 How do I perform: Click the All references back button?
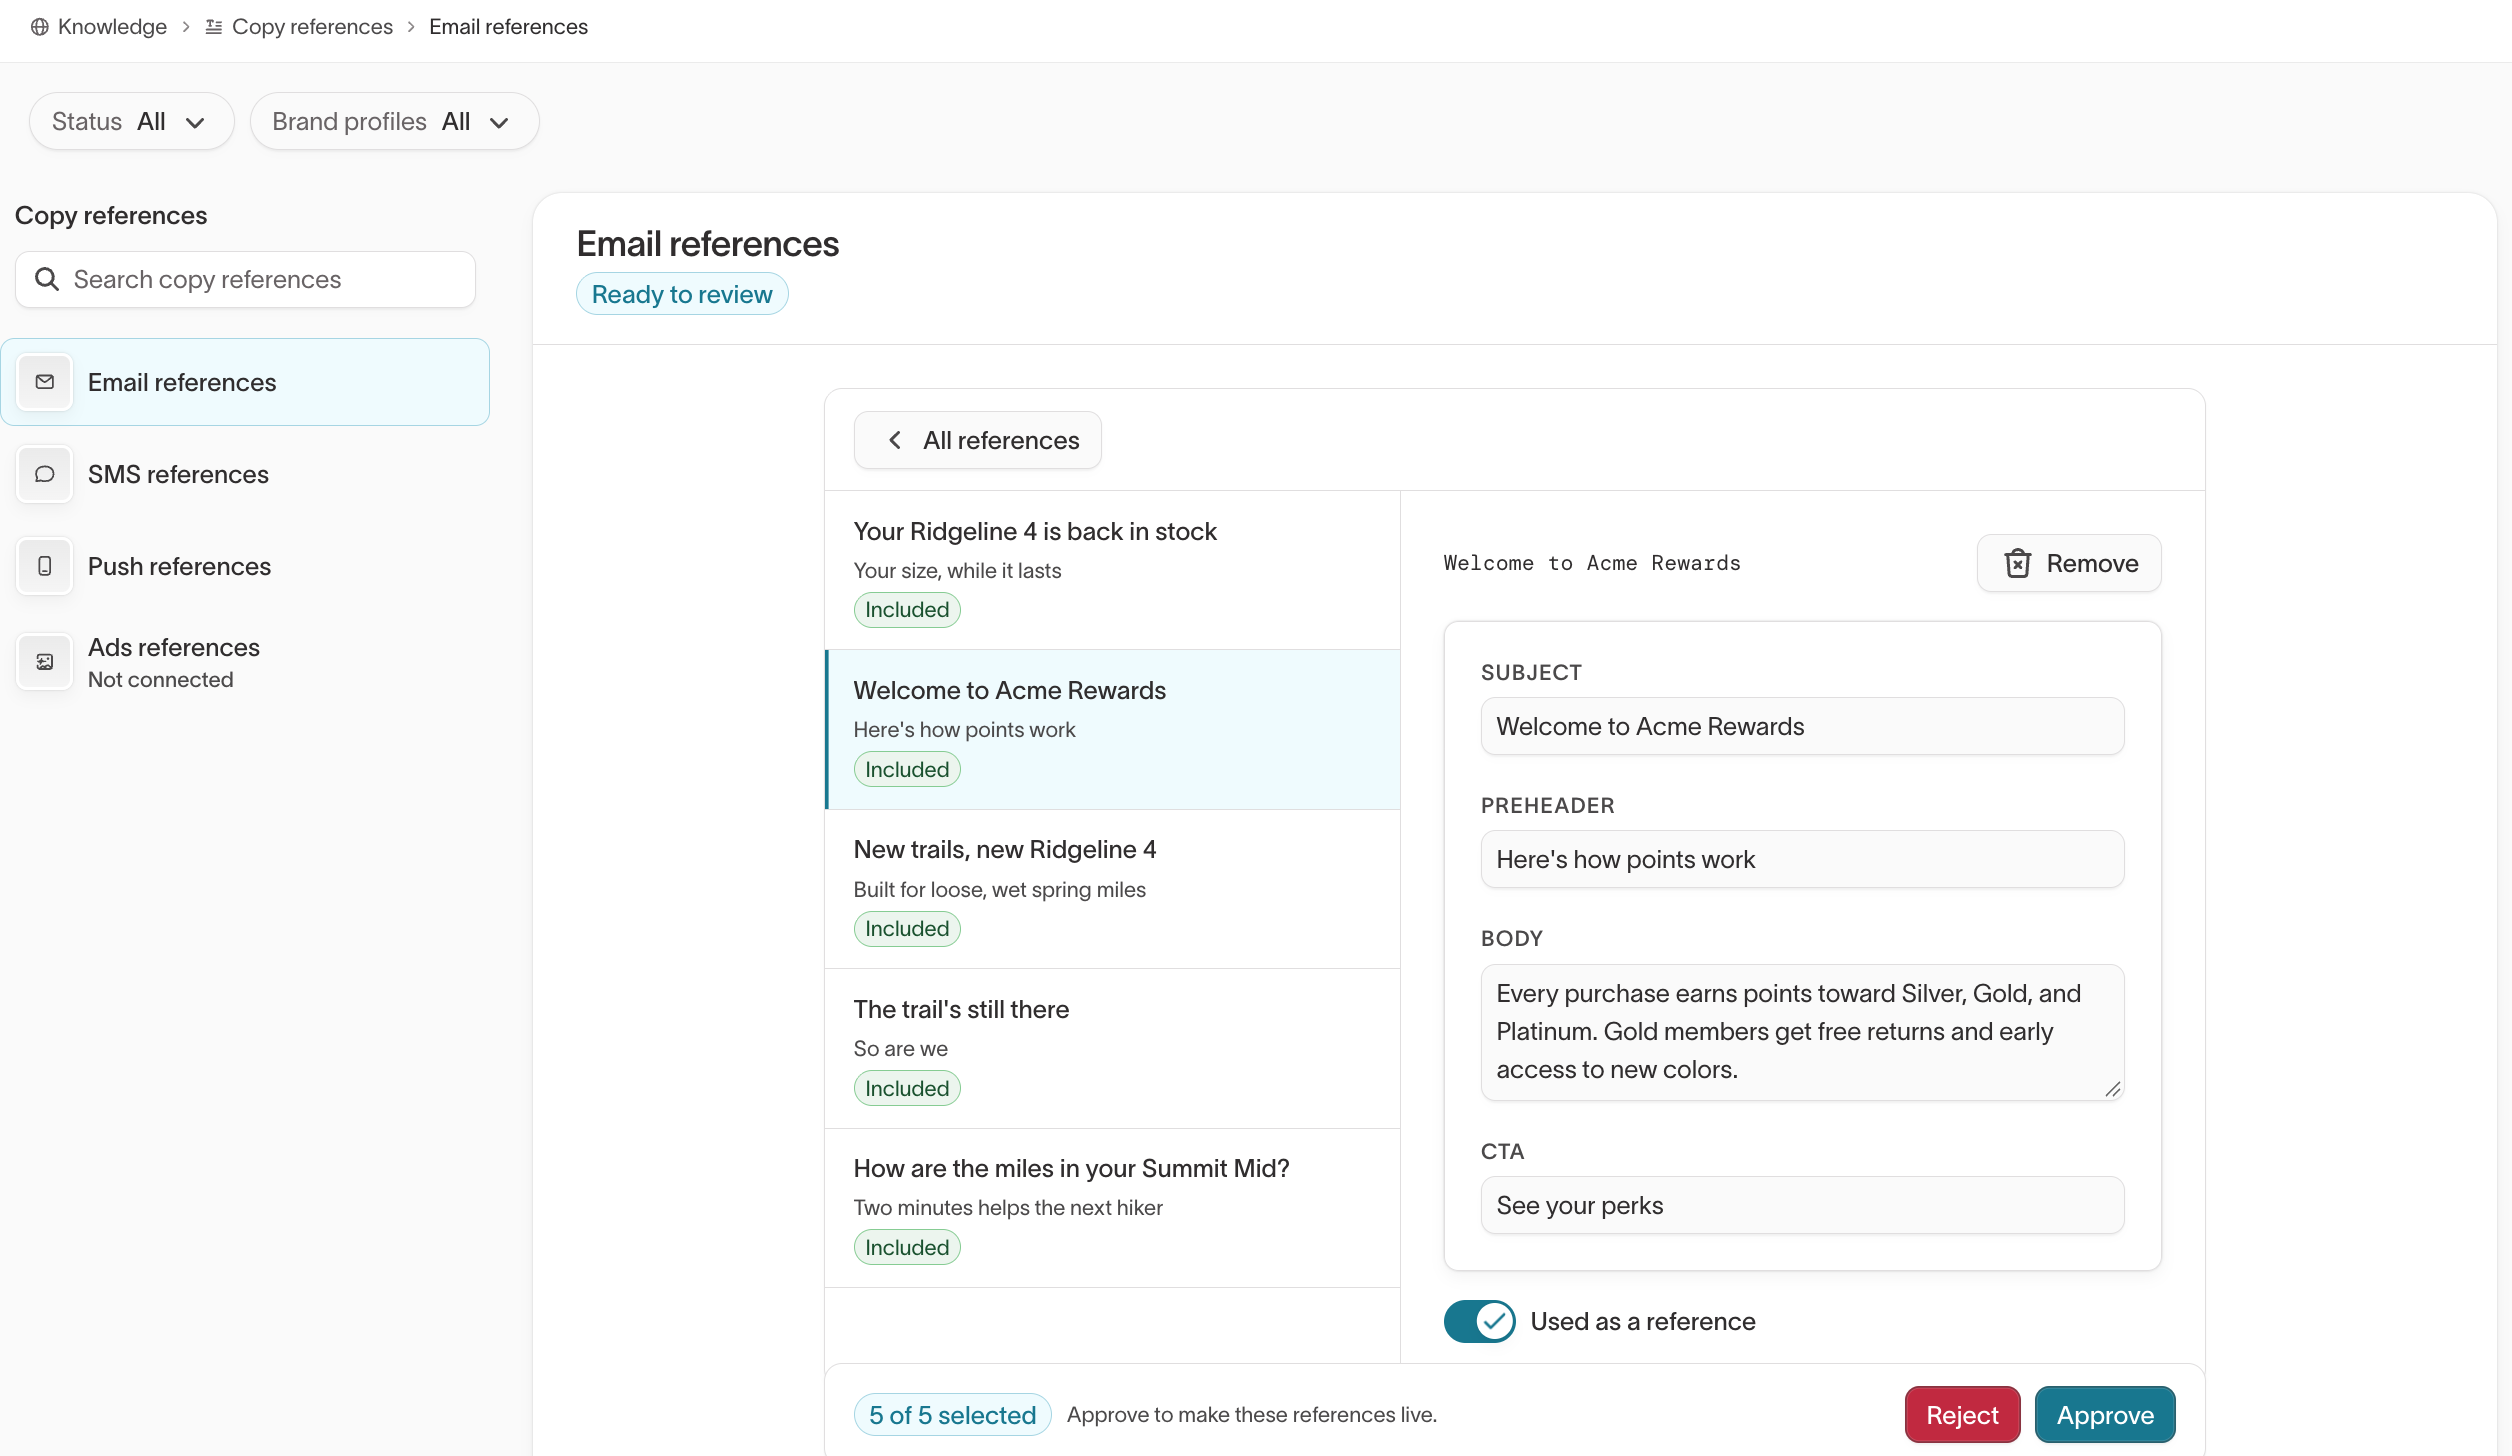(x=977, y=440)
